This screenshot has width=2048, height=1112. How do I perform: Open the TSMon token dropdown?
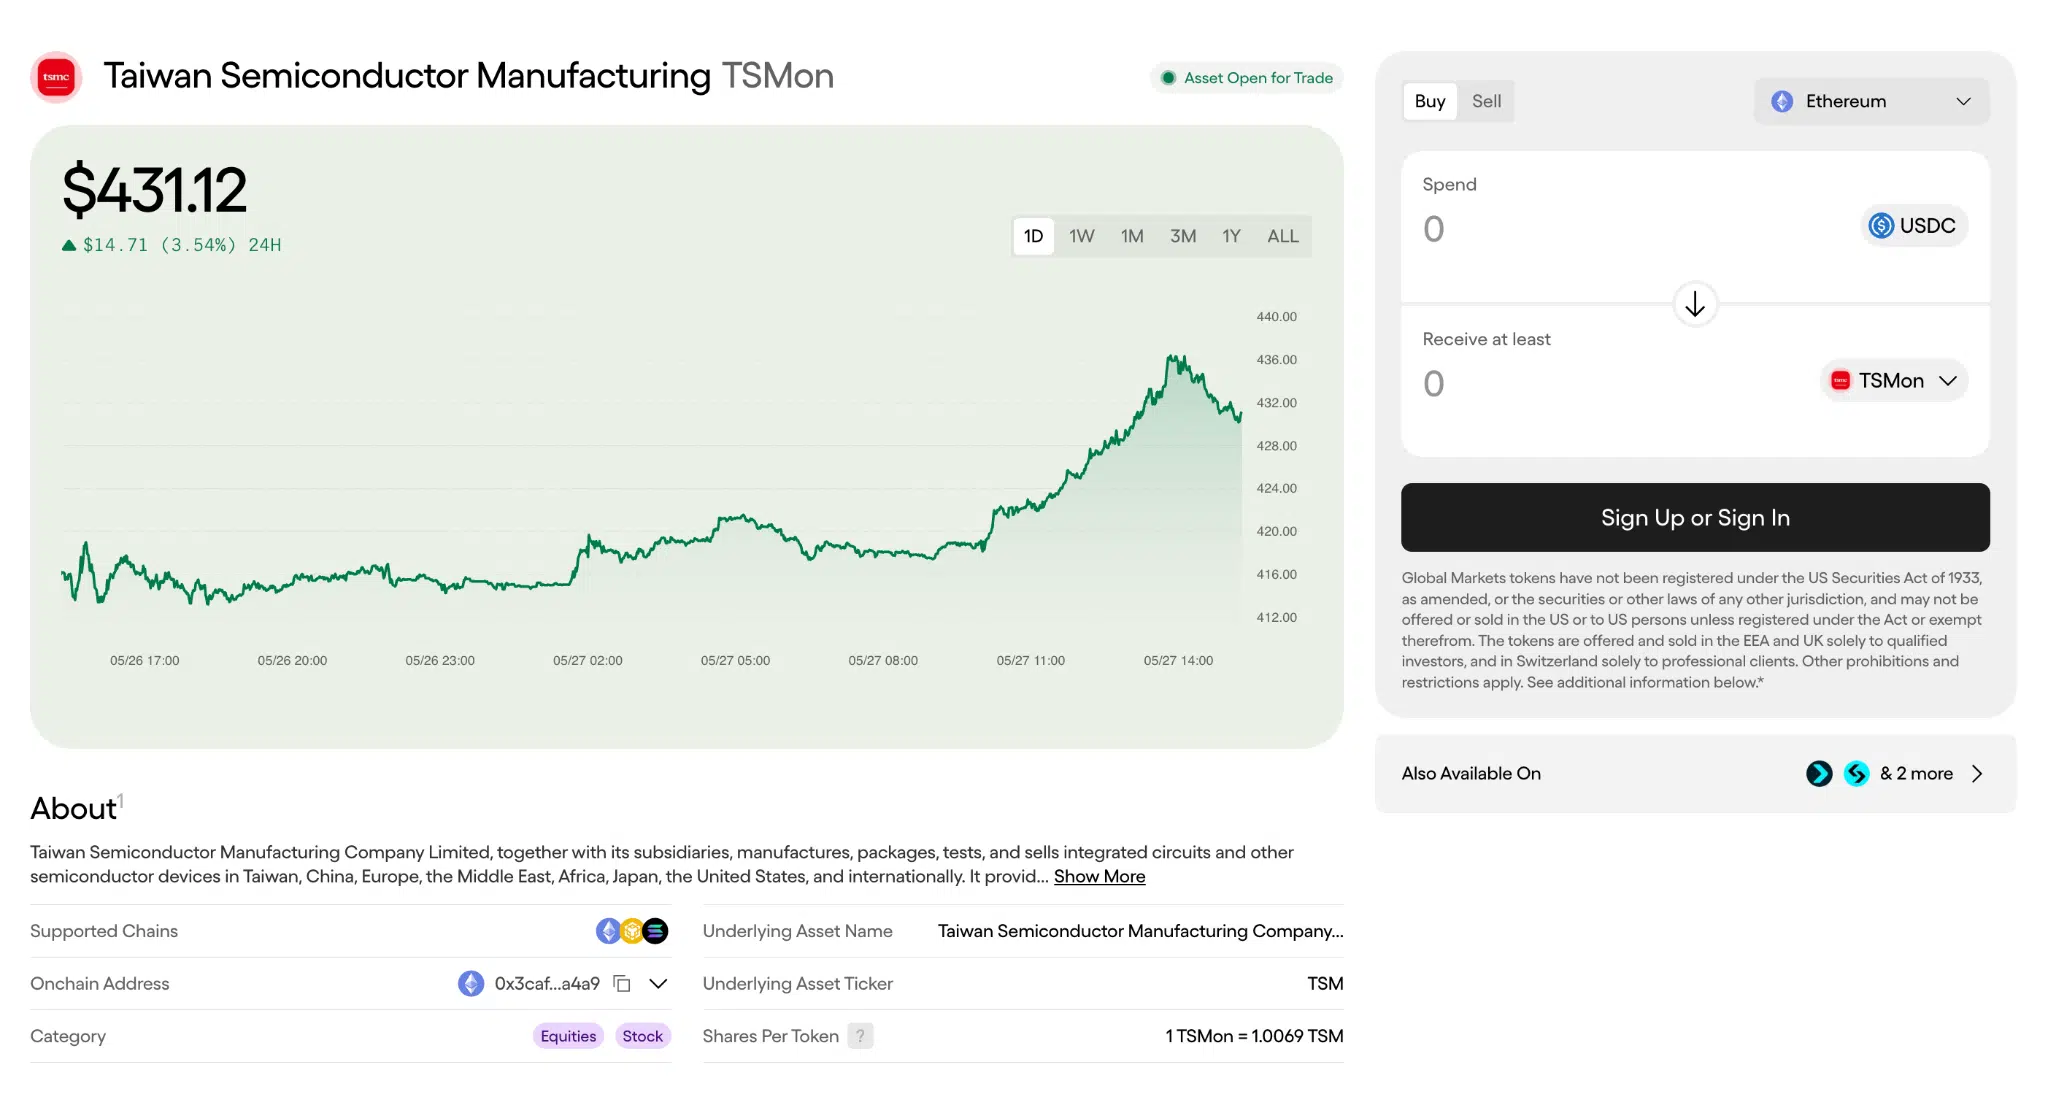click(1894, 381)
